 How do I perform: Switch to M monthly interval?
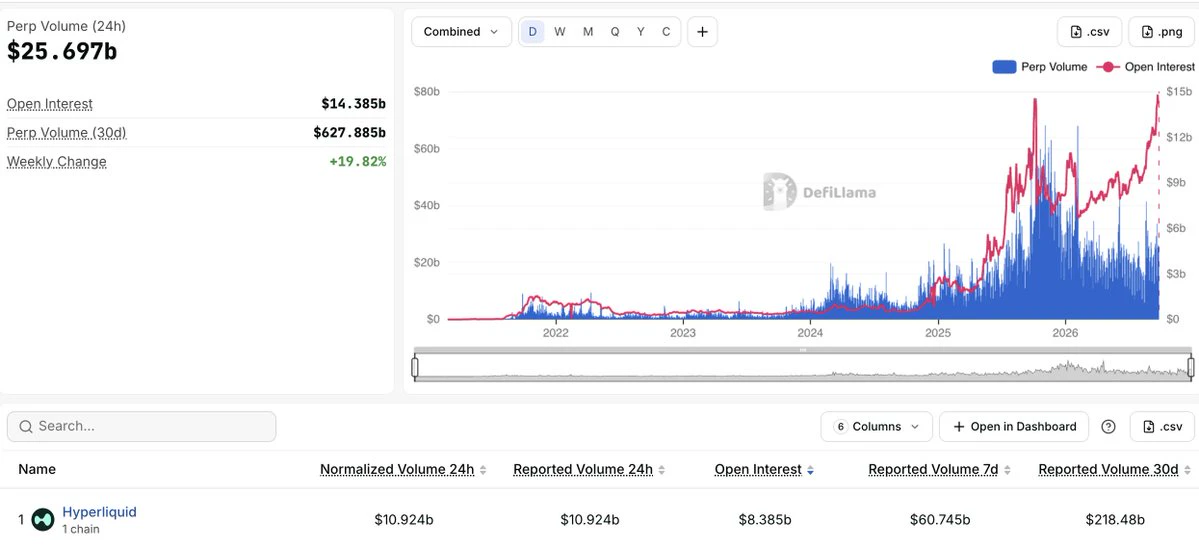tap(587, 32)
